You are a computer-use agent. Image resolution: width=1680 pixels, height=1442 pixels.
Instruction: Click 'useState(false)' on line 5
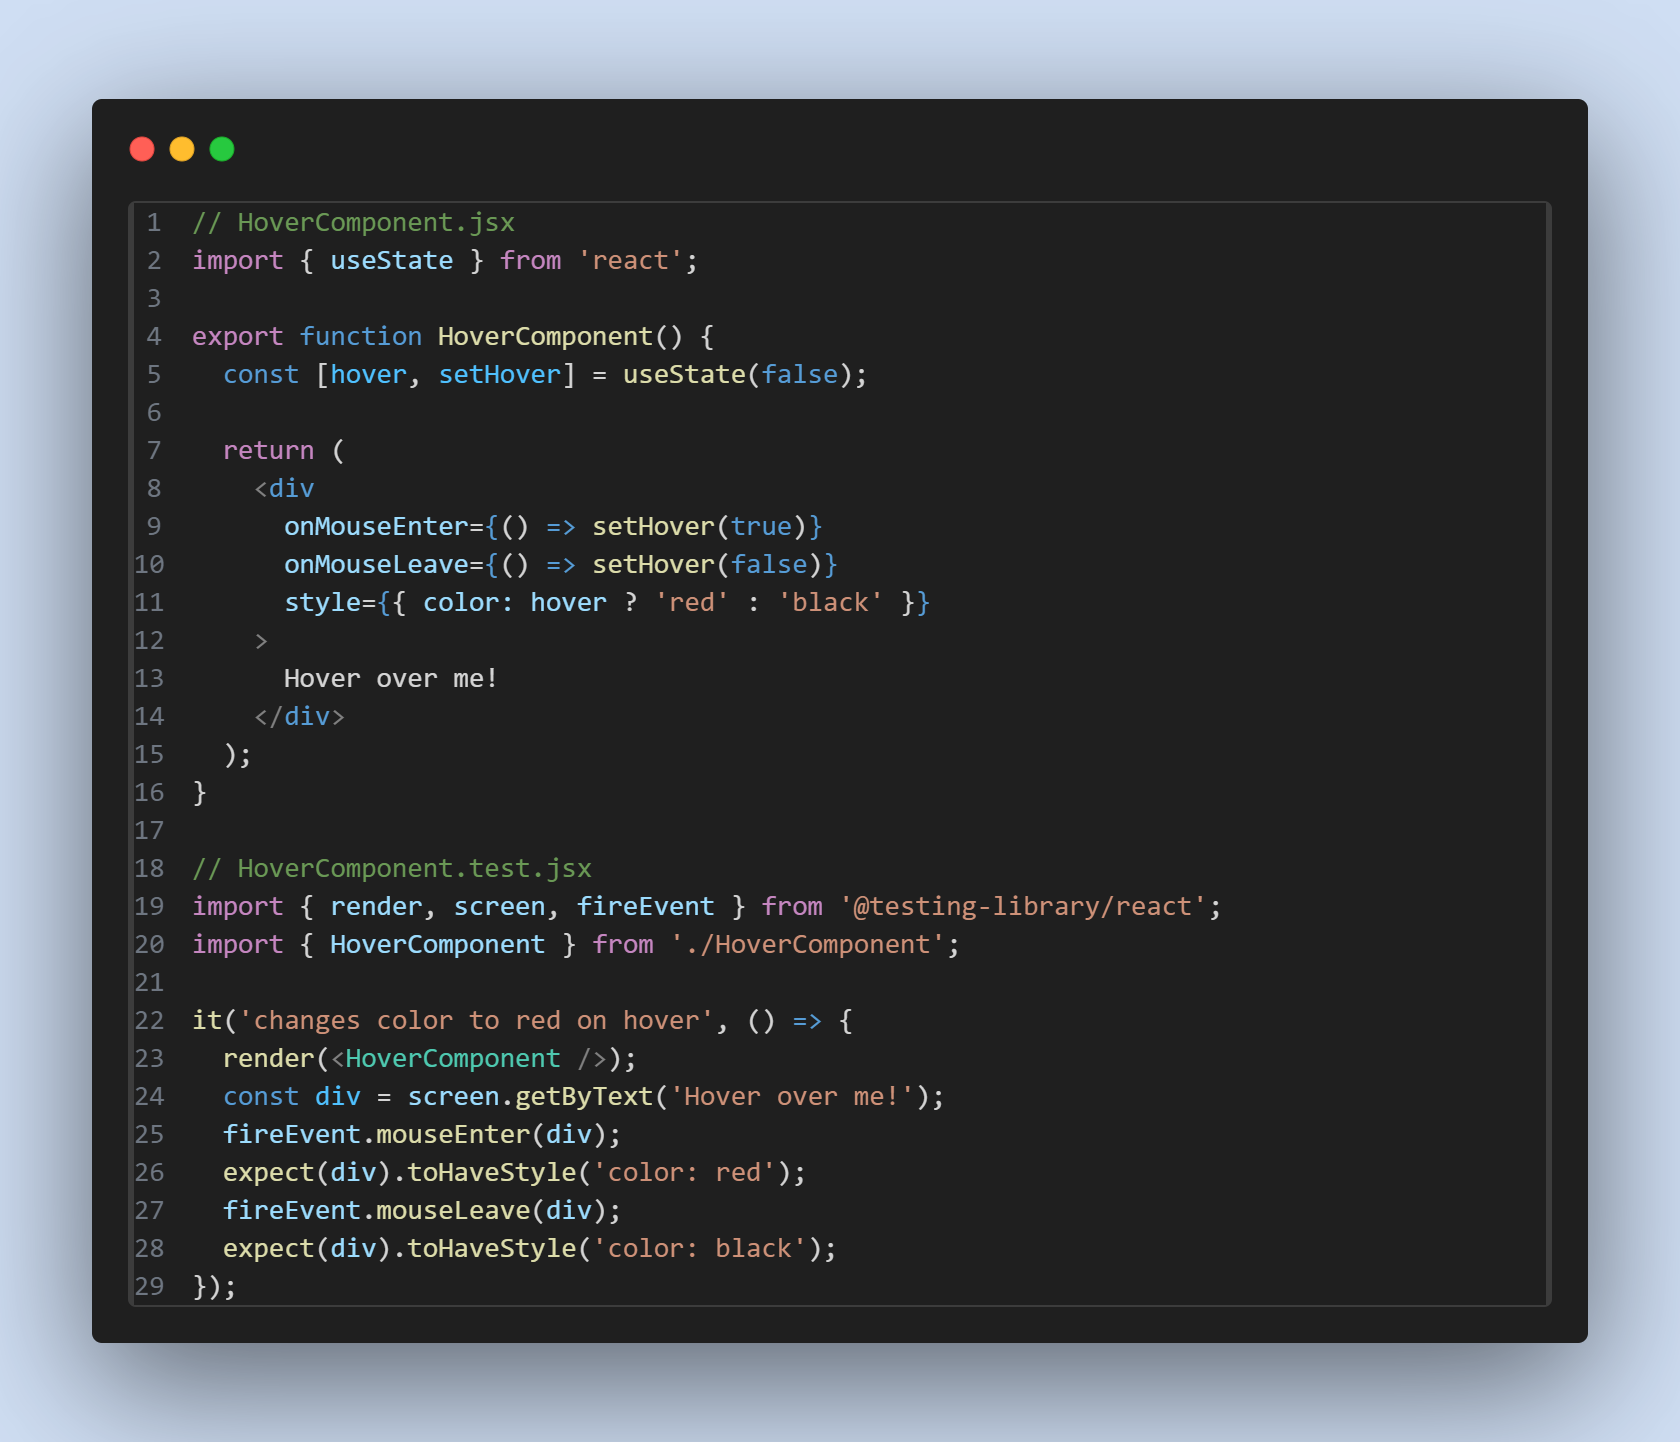[x=738, y=374]
